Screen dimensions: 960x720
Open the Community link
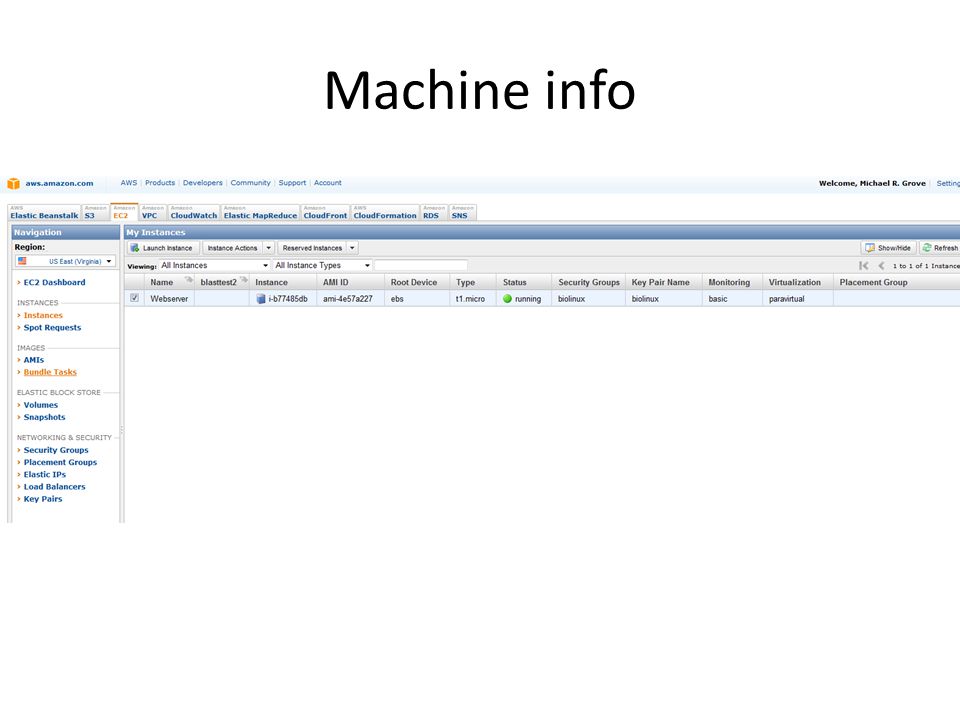250,183
